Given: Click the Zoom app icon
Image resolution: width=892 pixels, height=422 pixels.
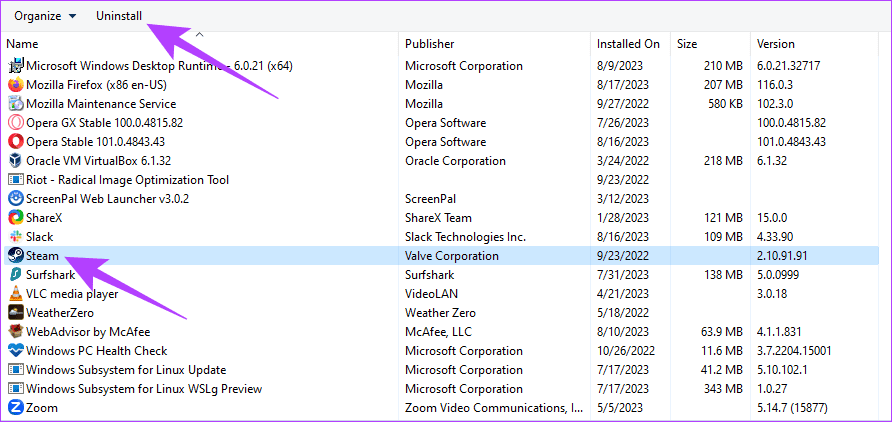Looking at the screenshot, I should (x=16, y=407).
